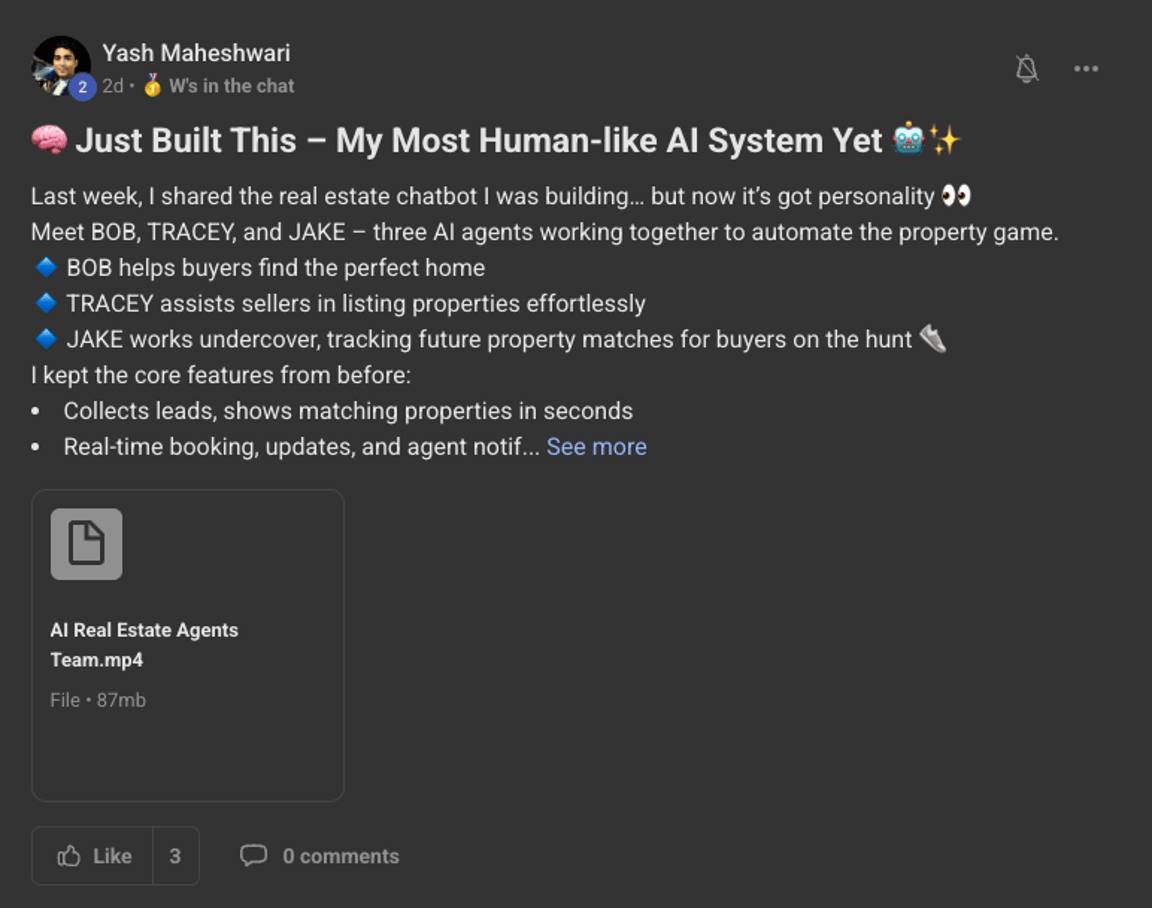Click the level 2 badge on avatar
Viewport: 1152px width, 908px height.
pos(82,87)
